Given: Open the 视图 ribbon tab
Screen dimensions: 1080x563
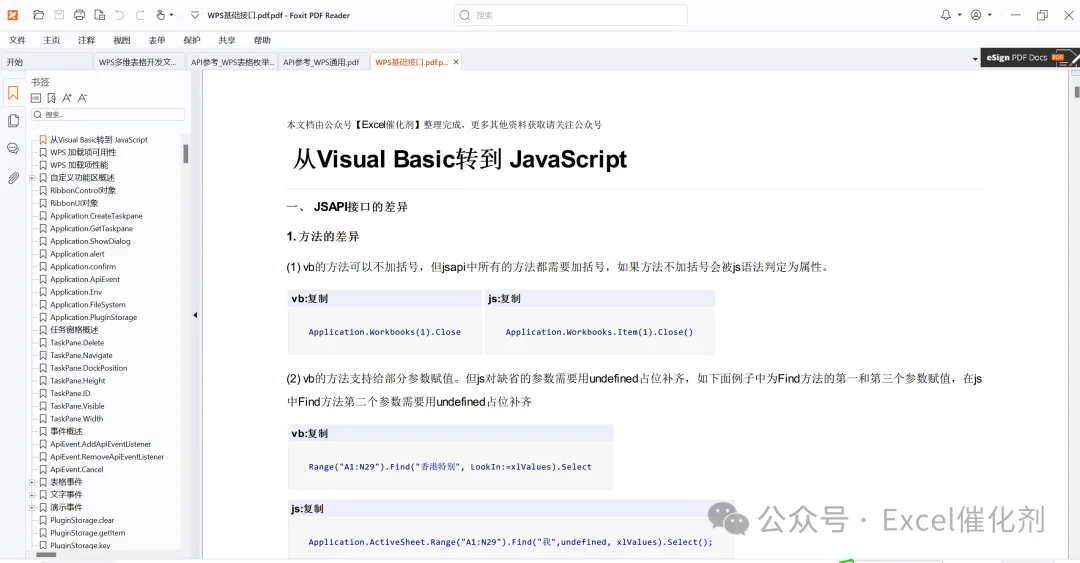Looking at the screenshot, I should pyautogui.click(x=122, y=40).
